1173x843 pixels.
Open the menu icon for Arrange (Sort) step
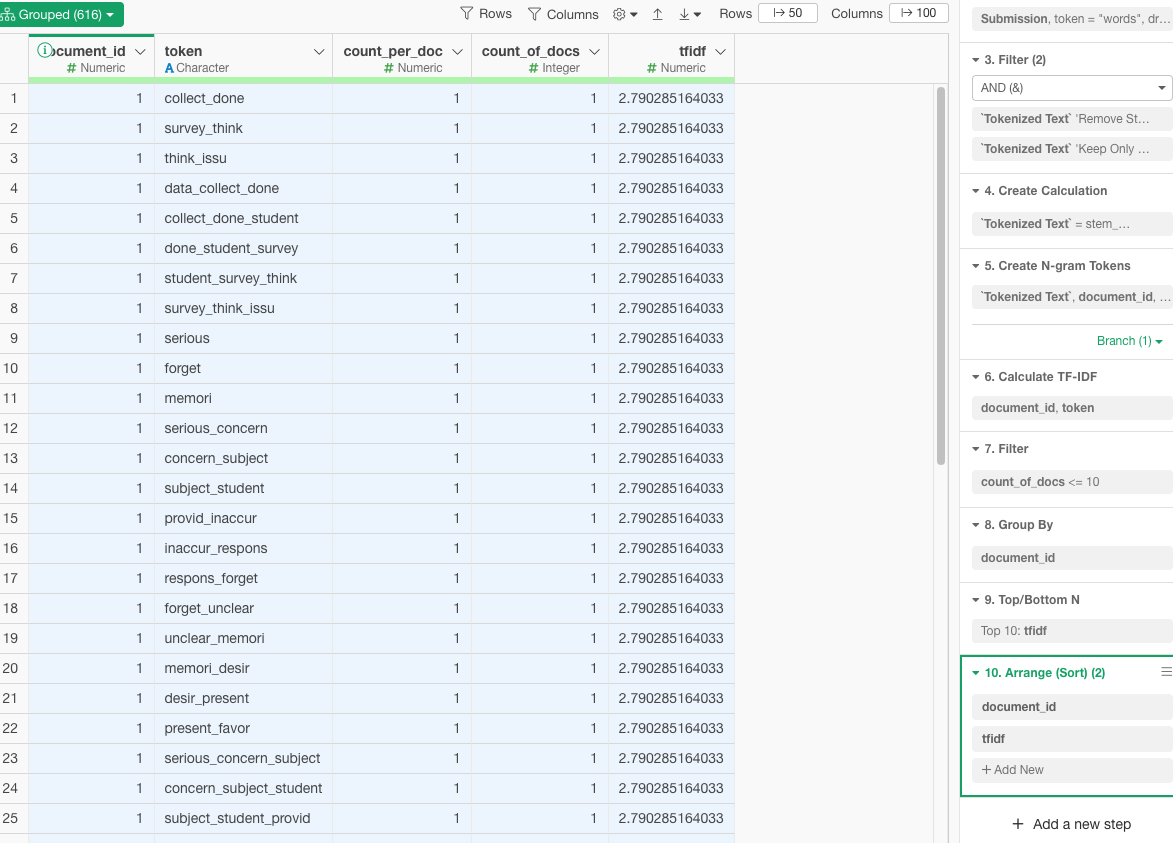point(1166,672)
